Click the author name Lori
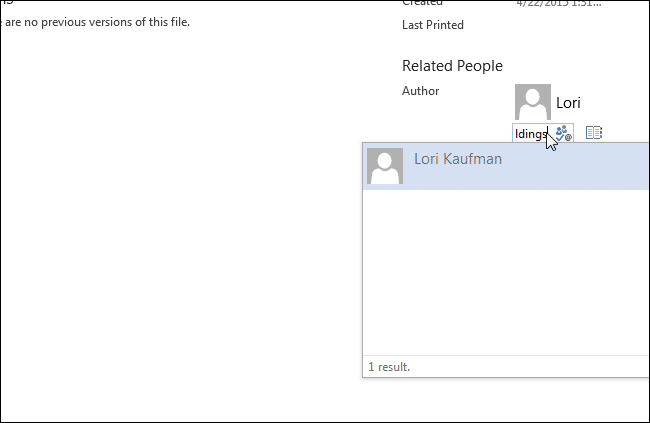 point(568,102)
